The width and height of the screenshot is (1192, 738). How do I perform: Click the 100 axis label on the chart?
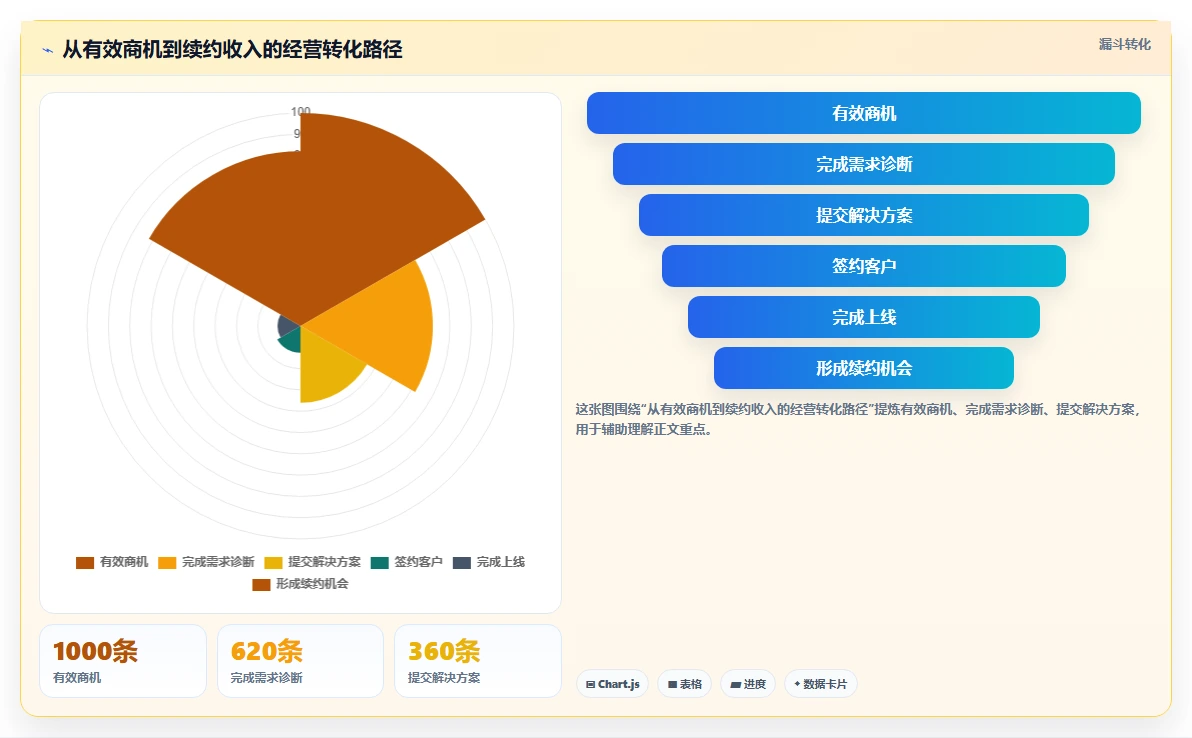coord(300,112)
